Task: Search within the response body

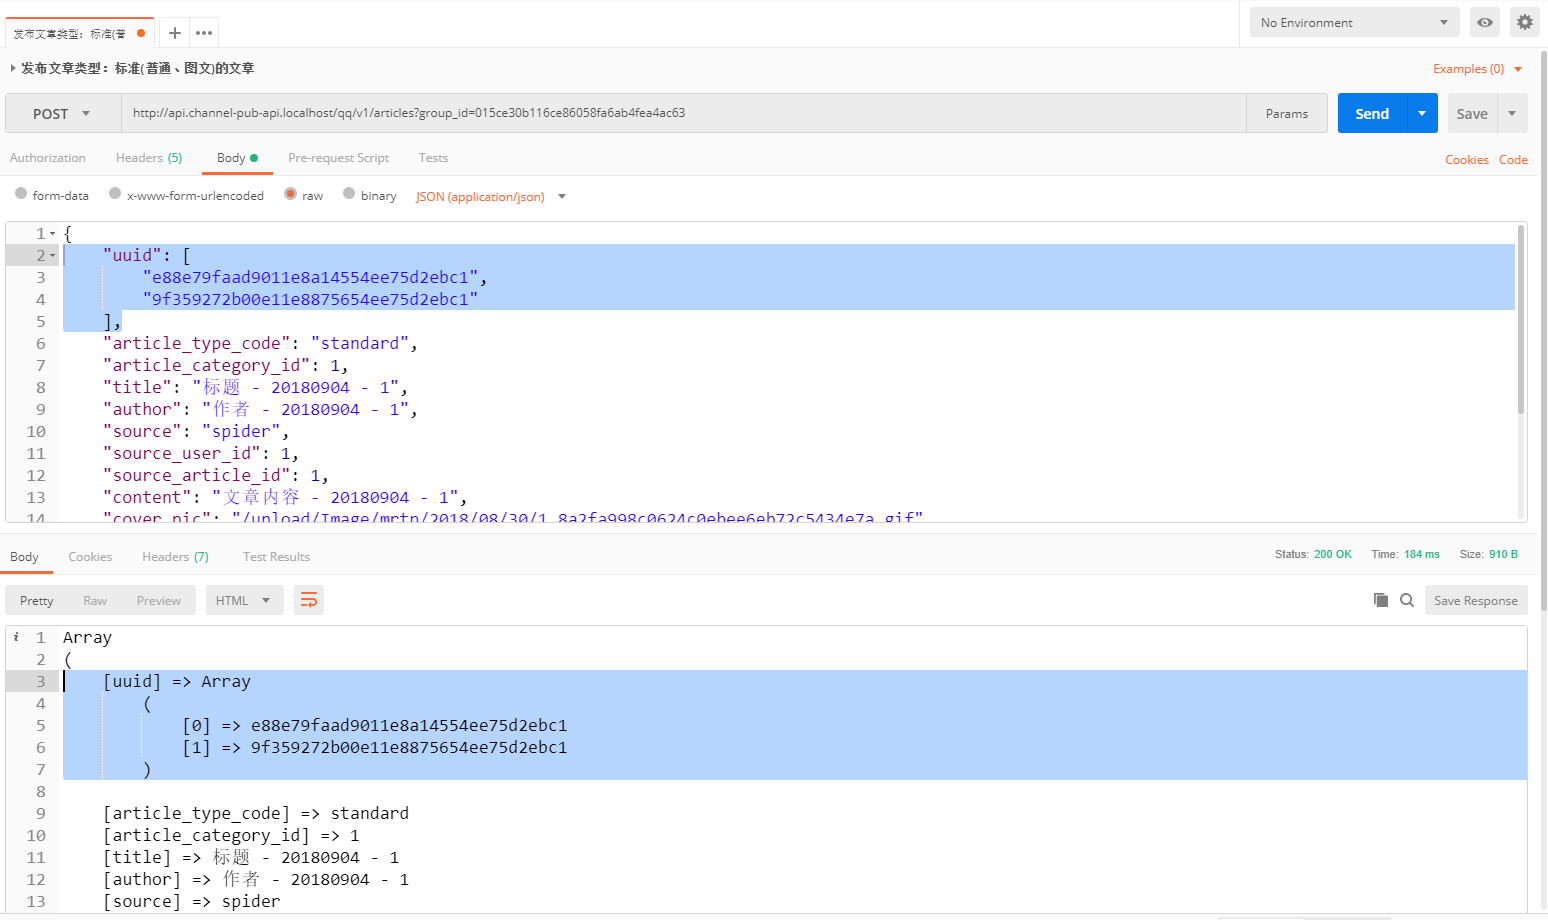Action: 1407,600
